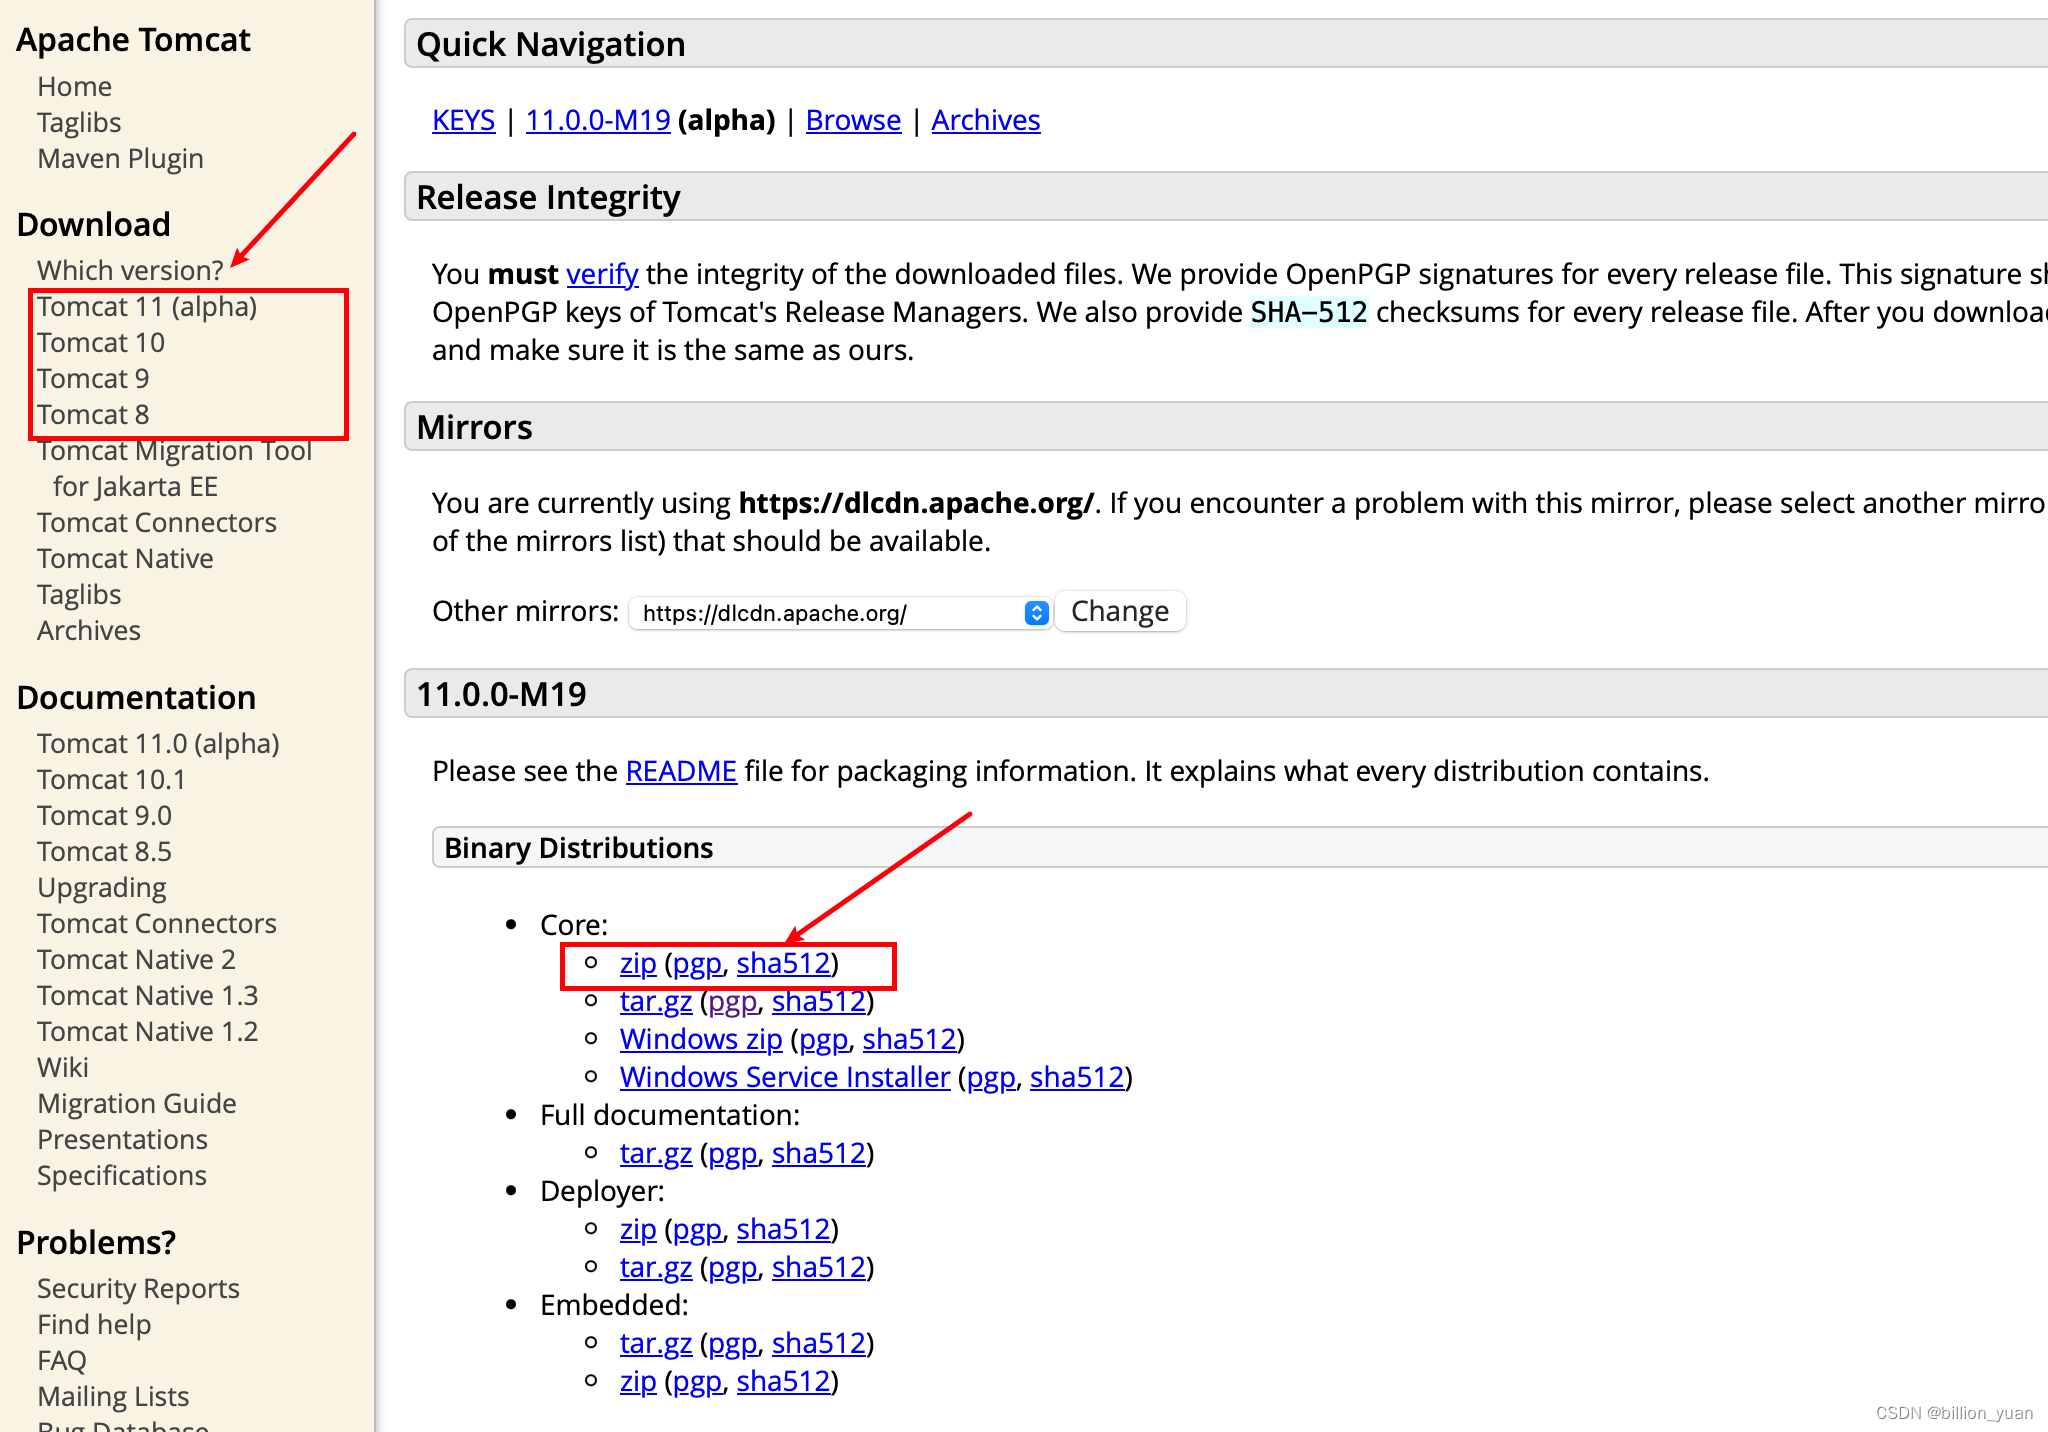2048x1432 pixels.
Task: Open sha512 for Full documentation tar.gz
Action: point(818,1153)
